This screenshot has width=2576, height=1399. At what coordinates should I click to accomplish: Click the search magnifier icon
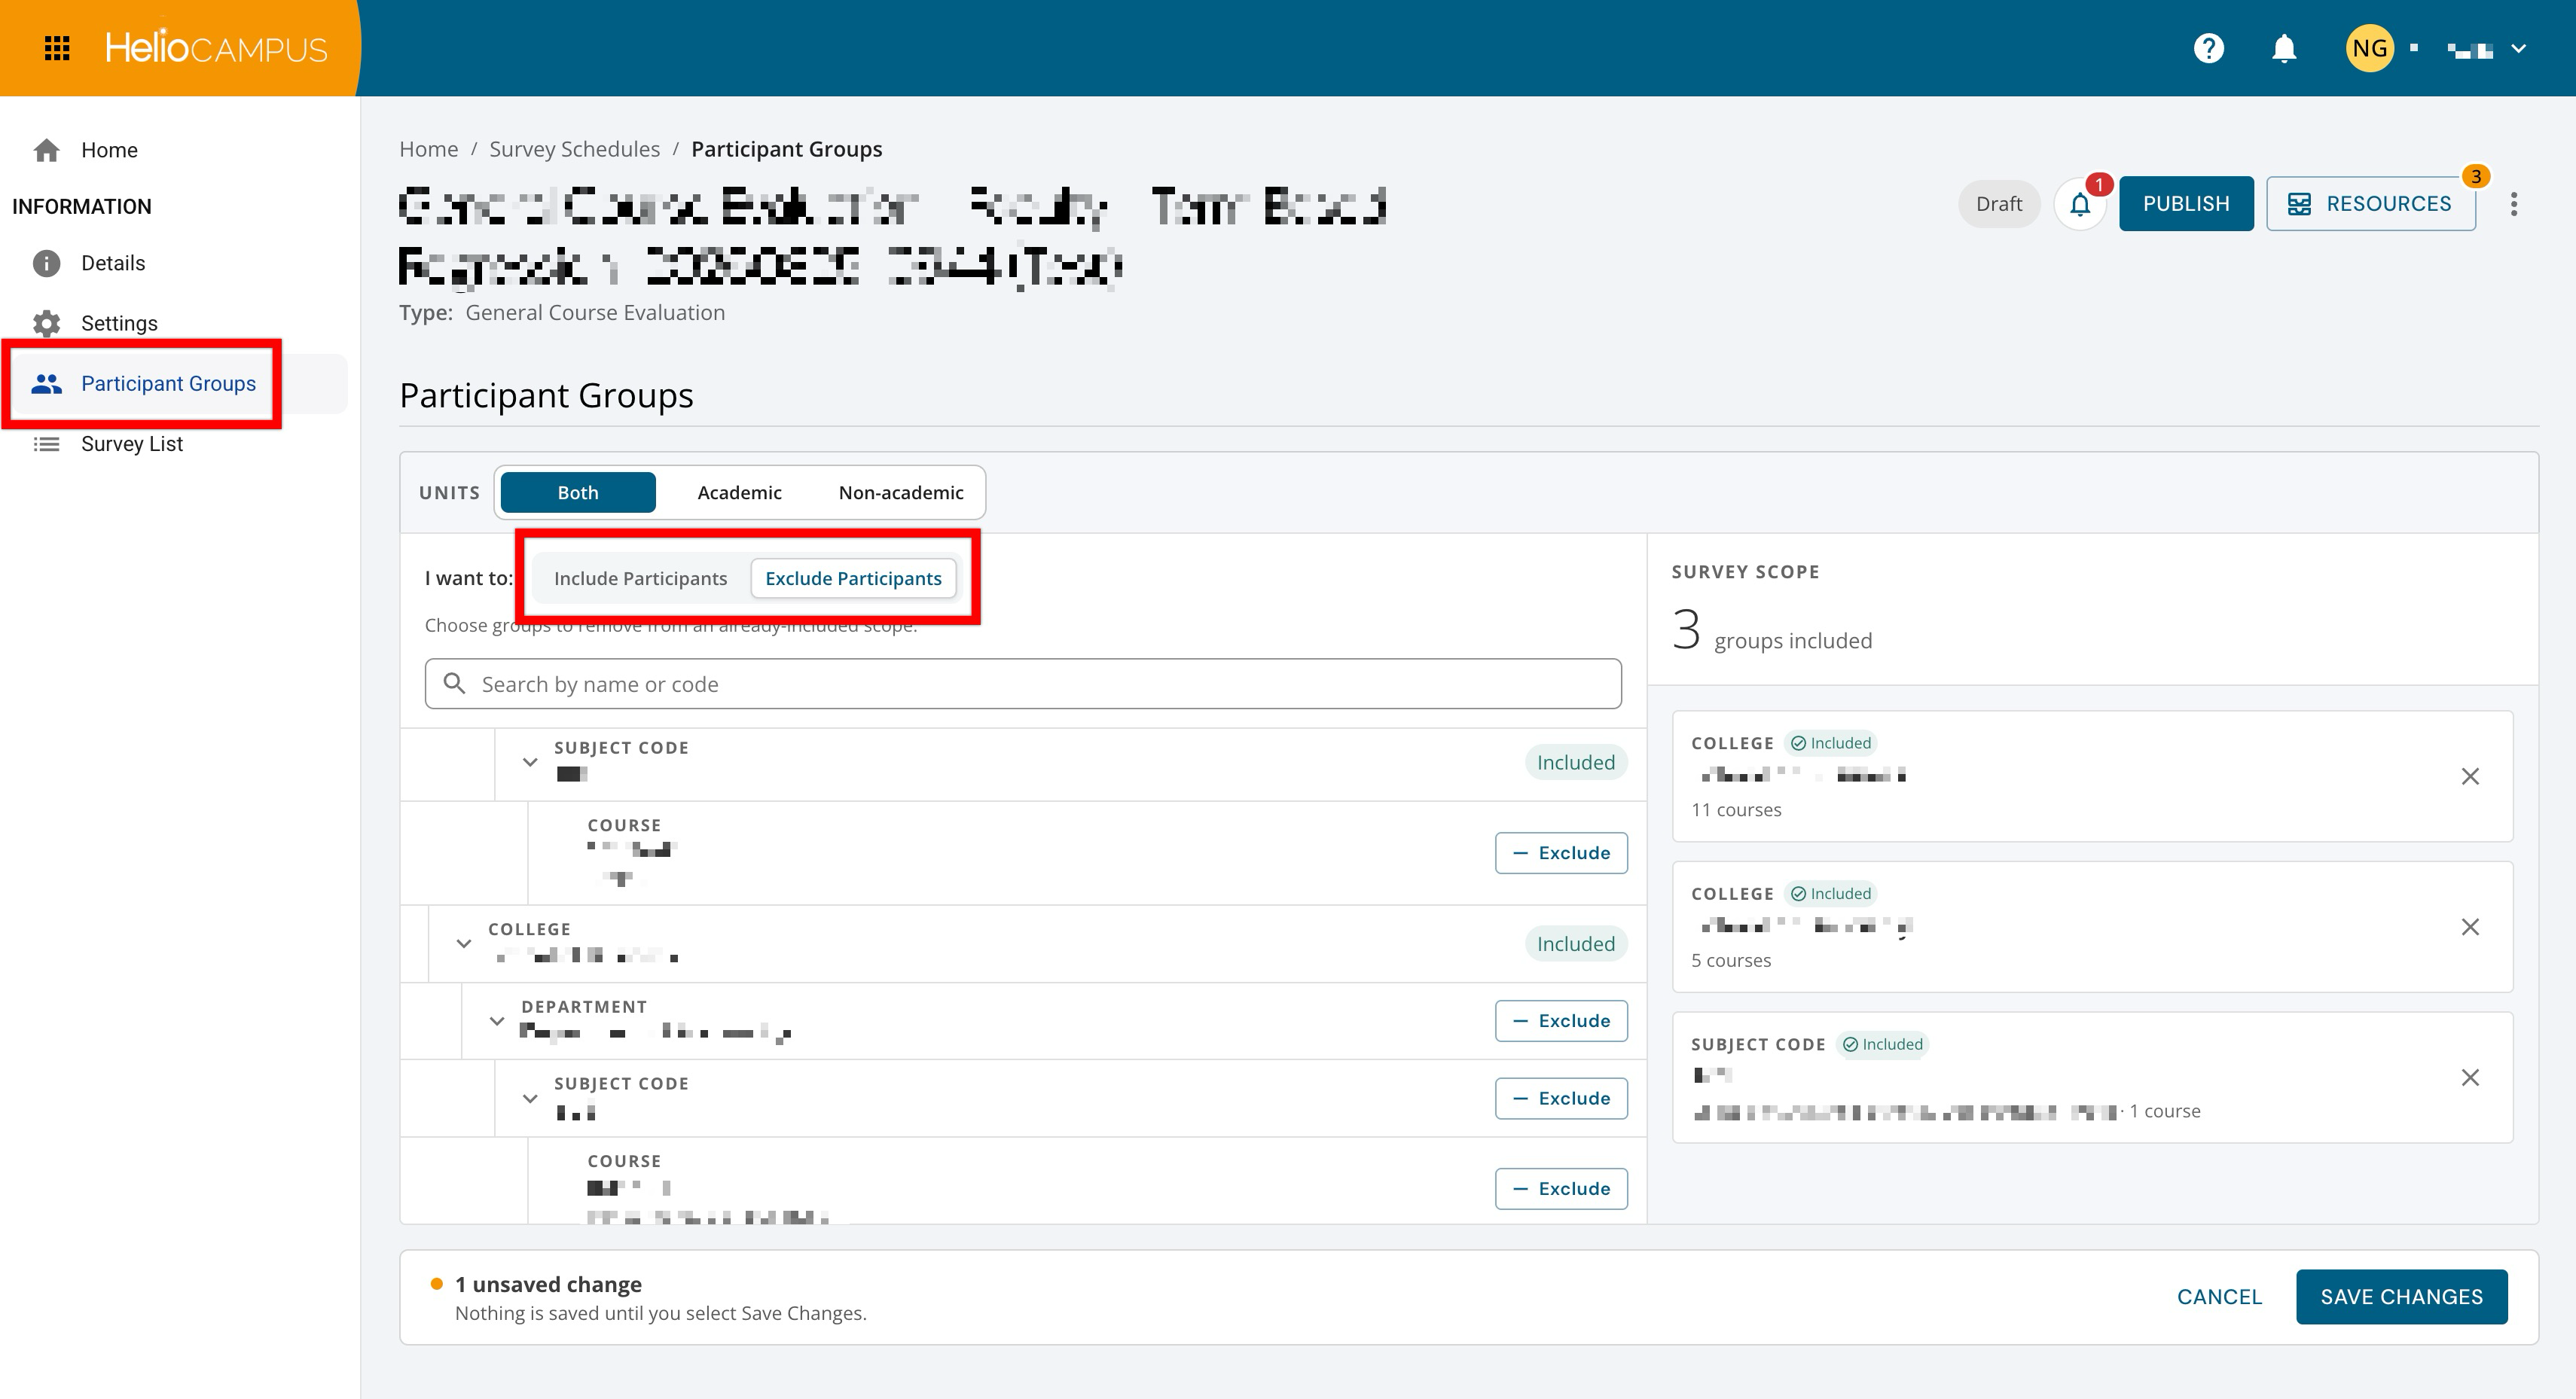point(454,683)
